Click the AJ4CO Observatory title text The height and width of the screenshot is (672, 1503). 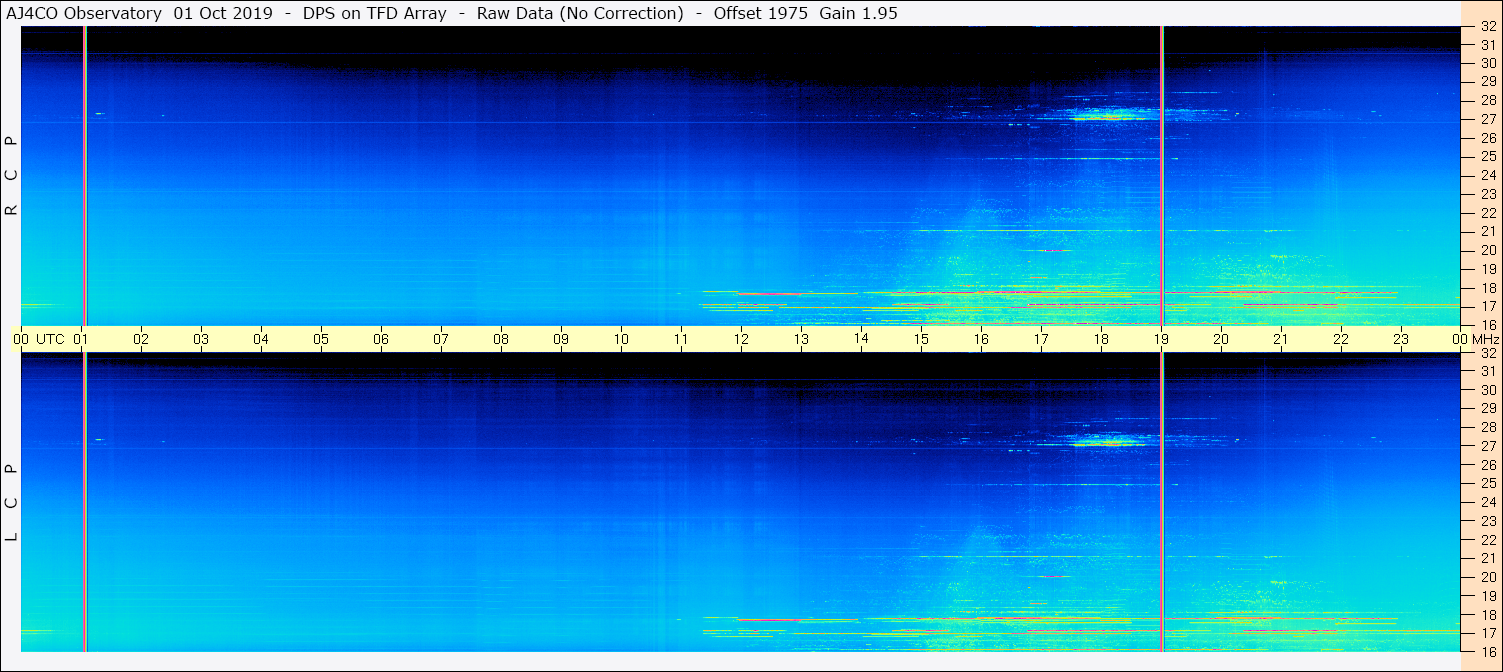tap(85, 13)
